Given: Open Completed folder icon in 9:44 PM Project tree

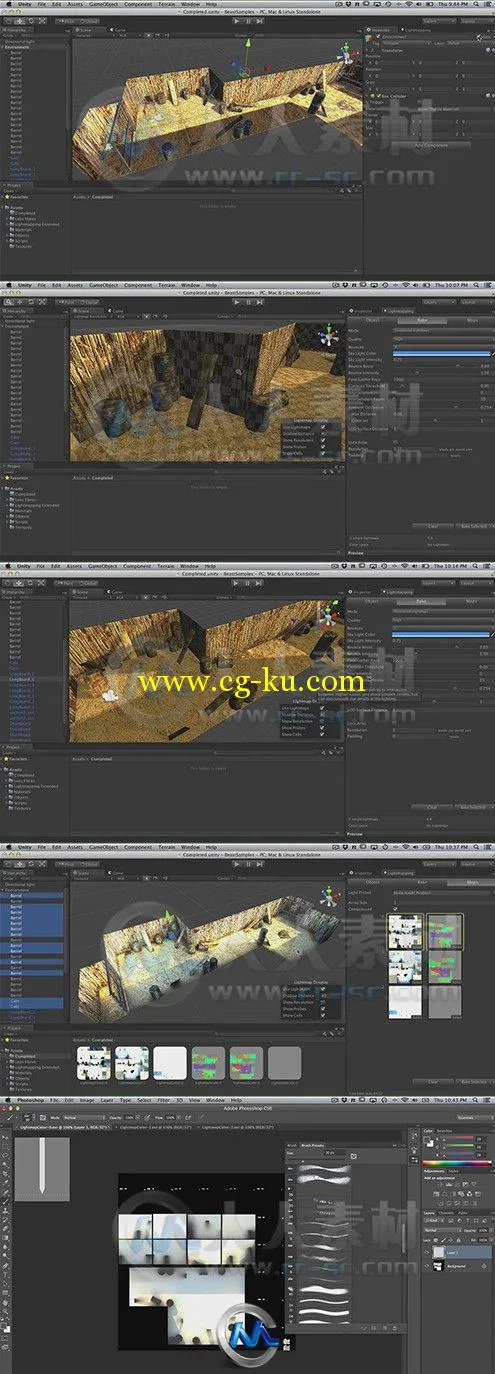Looking at the screenshot, I should coord(12,214).
